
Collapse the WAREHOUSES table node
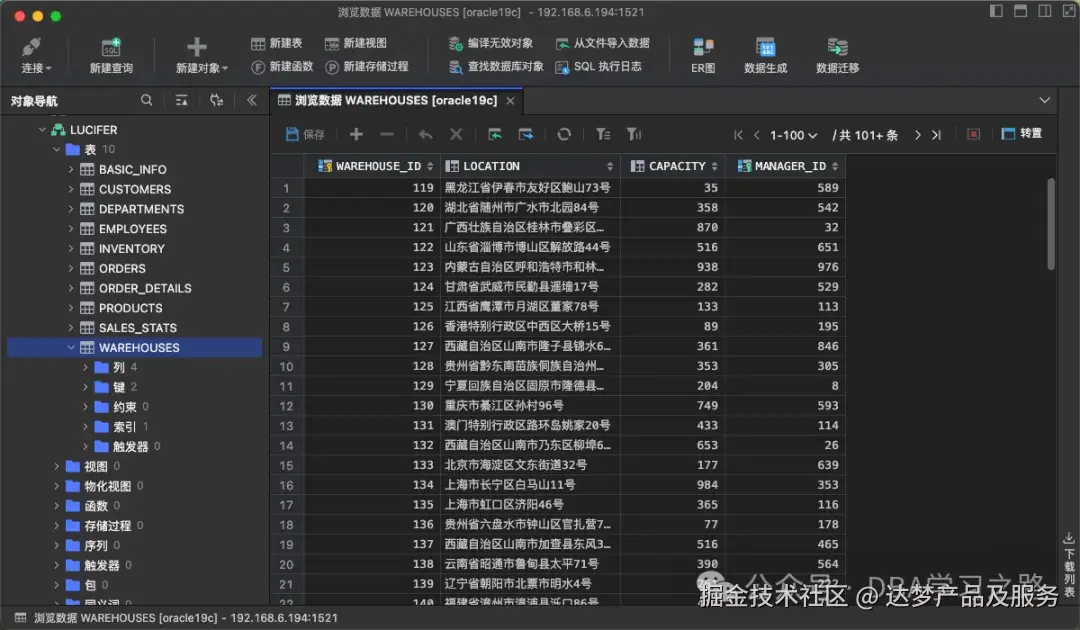(x=70, y=347)
